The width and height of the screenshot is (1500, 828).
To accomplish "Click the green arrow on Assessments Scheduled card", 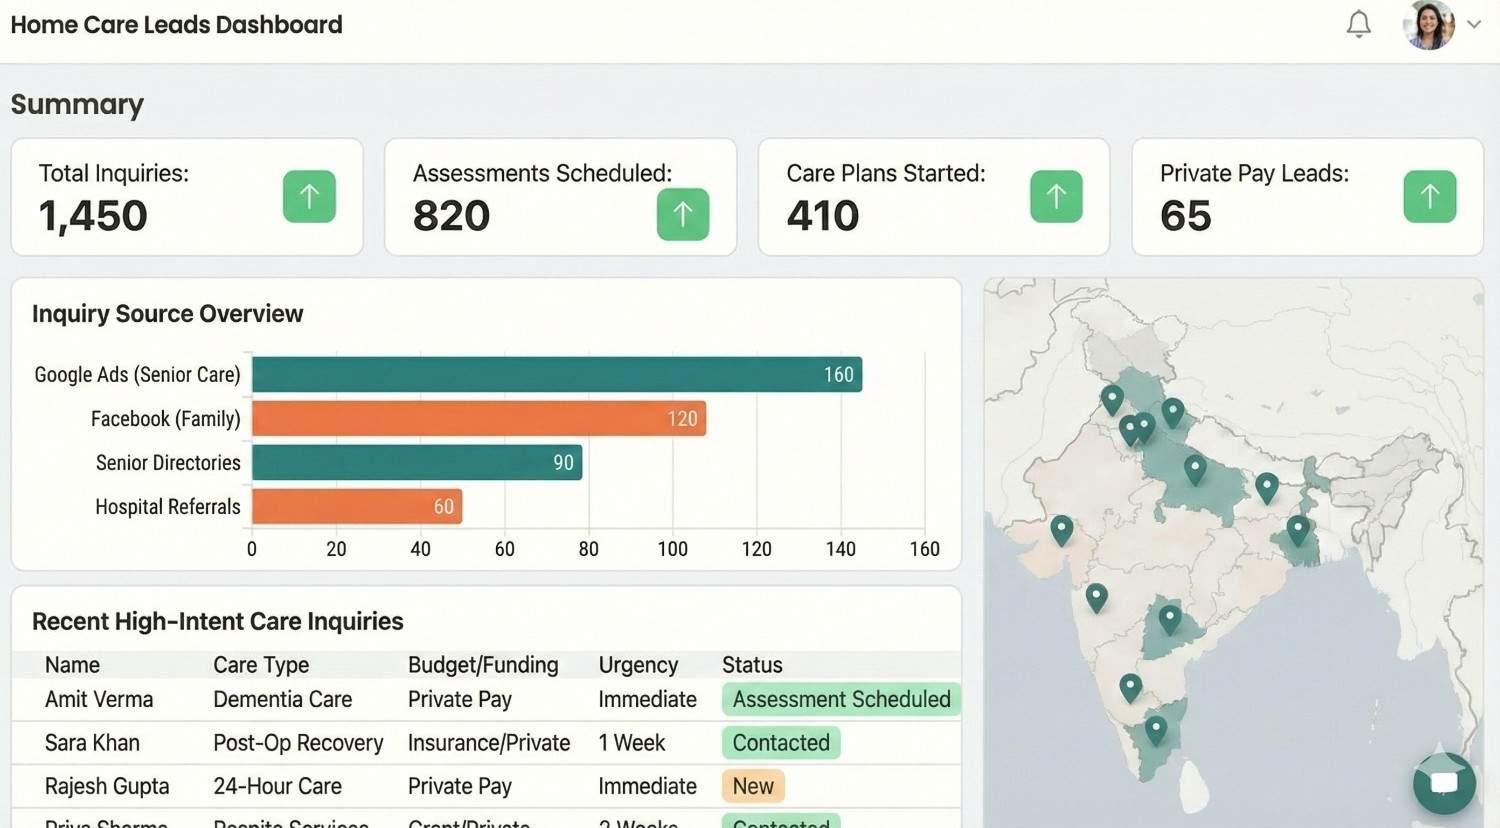I will pyautogui.click(x=683, y=214).
